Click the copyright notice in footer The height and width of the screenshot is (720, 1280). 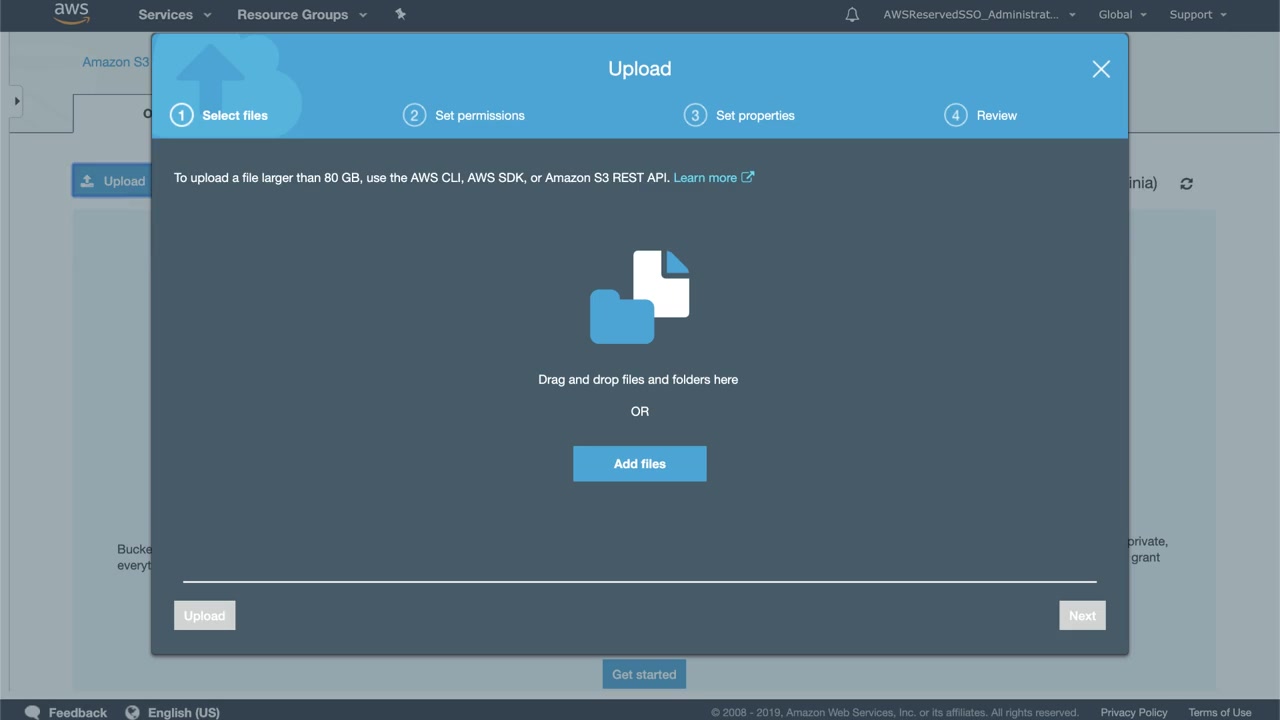895,713
